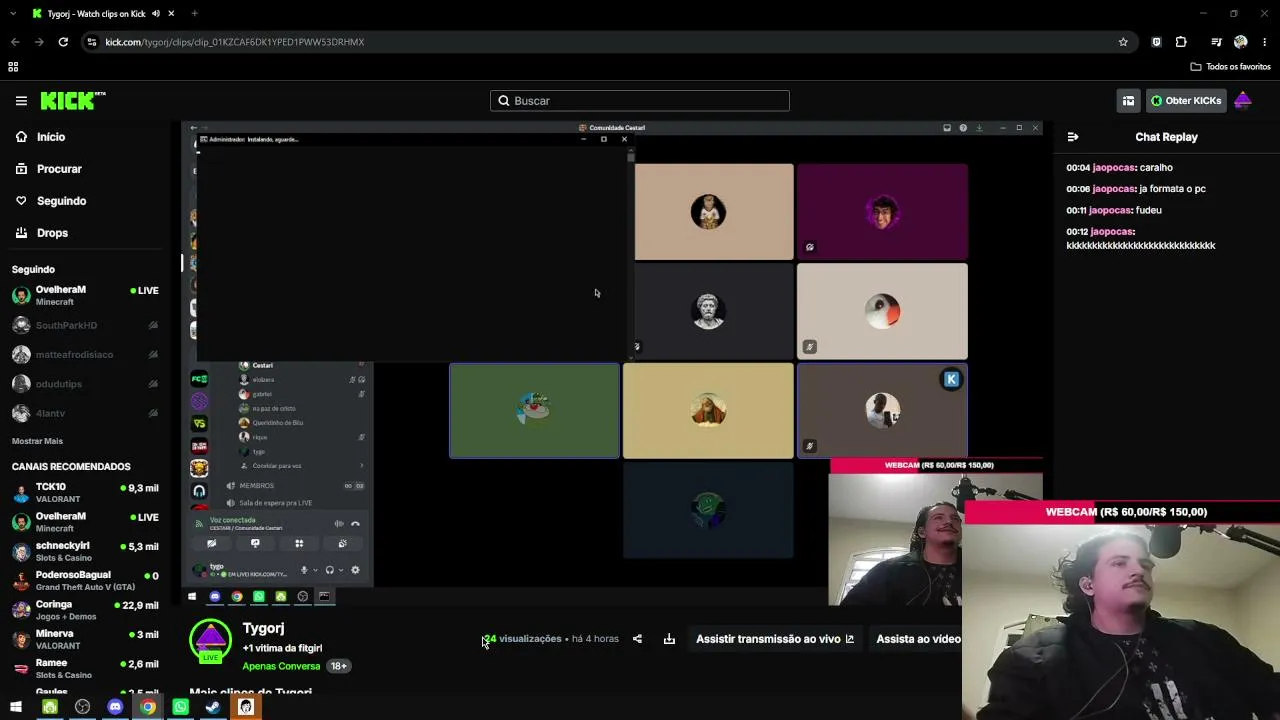Click the pink-glasses avatar participant tile
The image size is (1280, 720).
882,212
